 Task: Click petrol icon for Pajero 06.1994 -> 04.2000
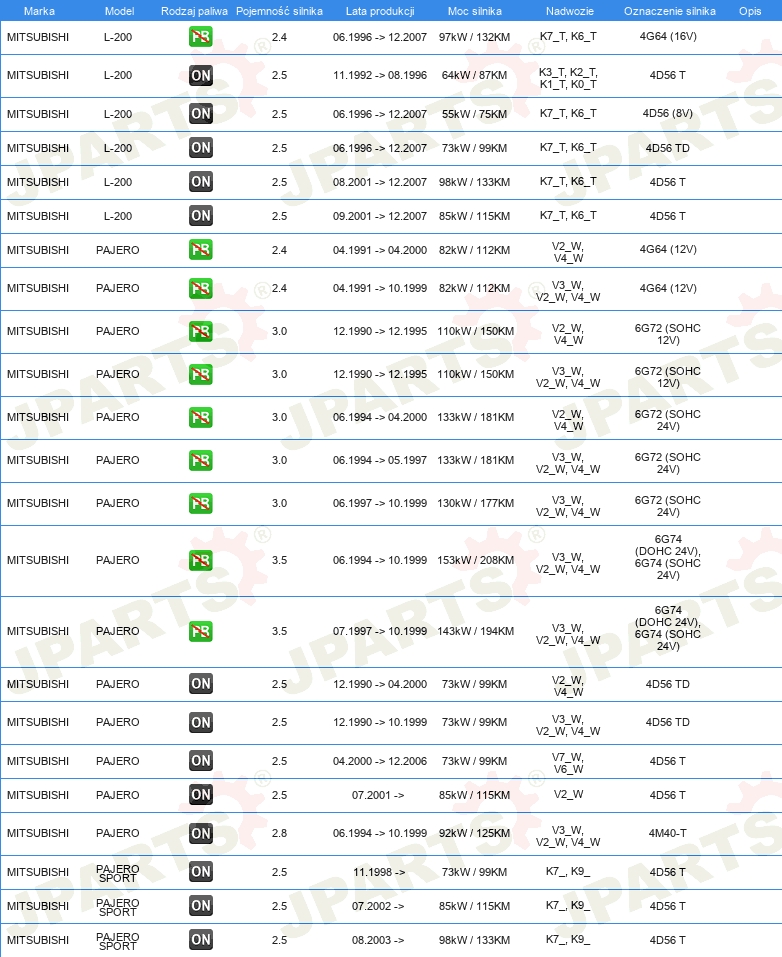[200, 417]
